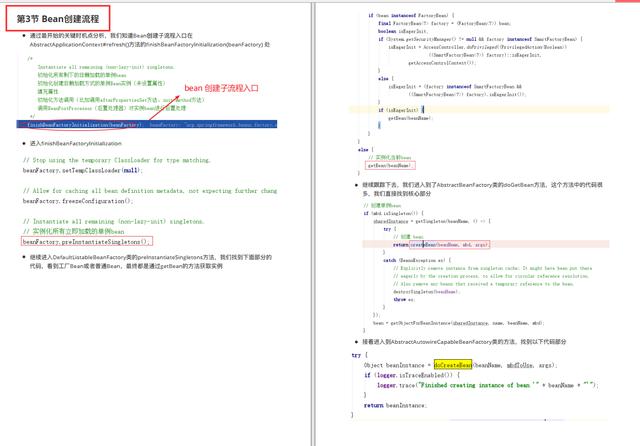This screenshot has height=446, width=640.
Task: Click the code line "beanFactory.setTempClassLoader(null);"
Action: (x=82, y=171)
